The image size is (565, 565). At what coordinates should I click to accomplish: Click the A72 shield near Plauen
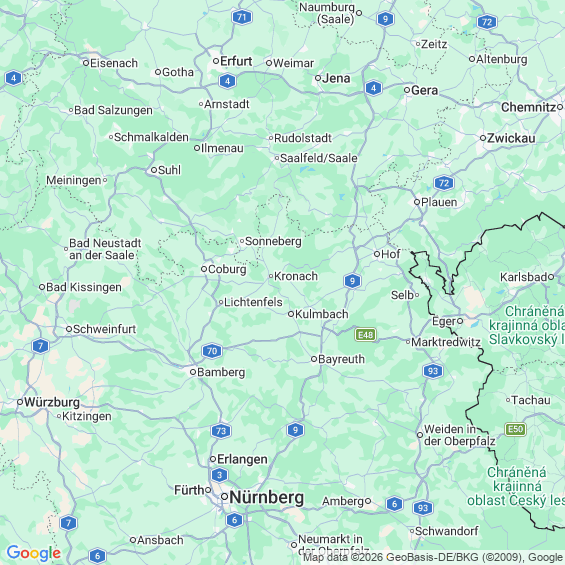click(x=444, y=183)
